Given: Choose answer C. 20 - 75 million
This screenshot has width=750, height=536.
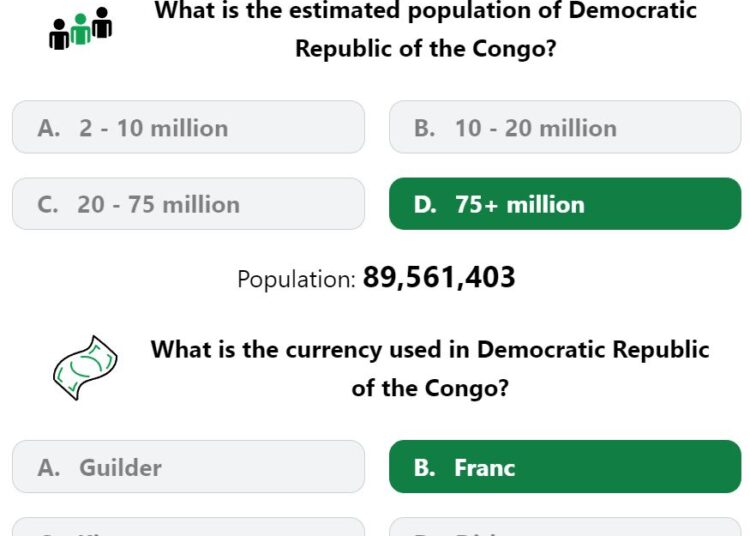Looking at the screenshot, I should [x=188, y=204].
